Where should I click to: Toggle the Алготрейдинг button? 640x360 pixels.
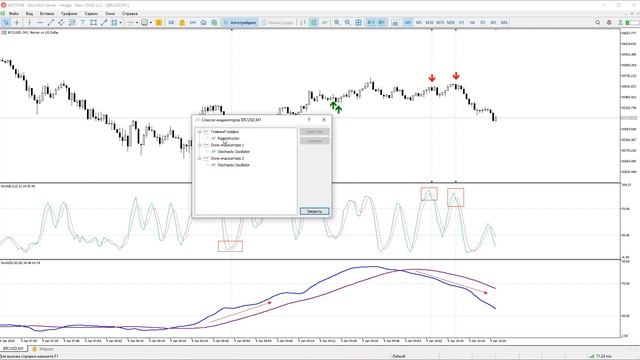click(240, 22)
